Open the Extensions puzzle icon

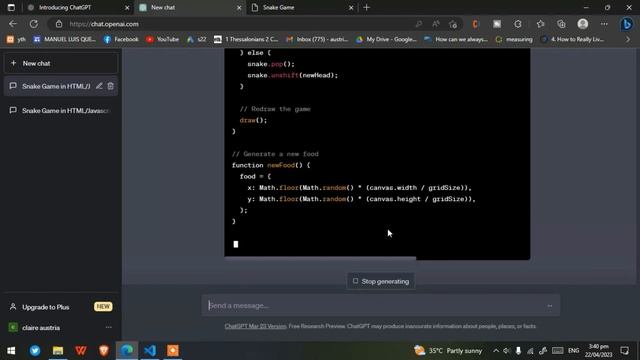coord(518,24)
